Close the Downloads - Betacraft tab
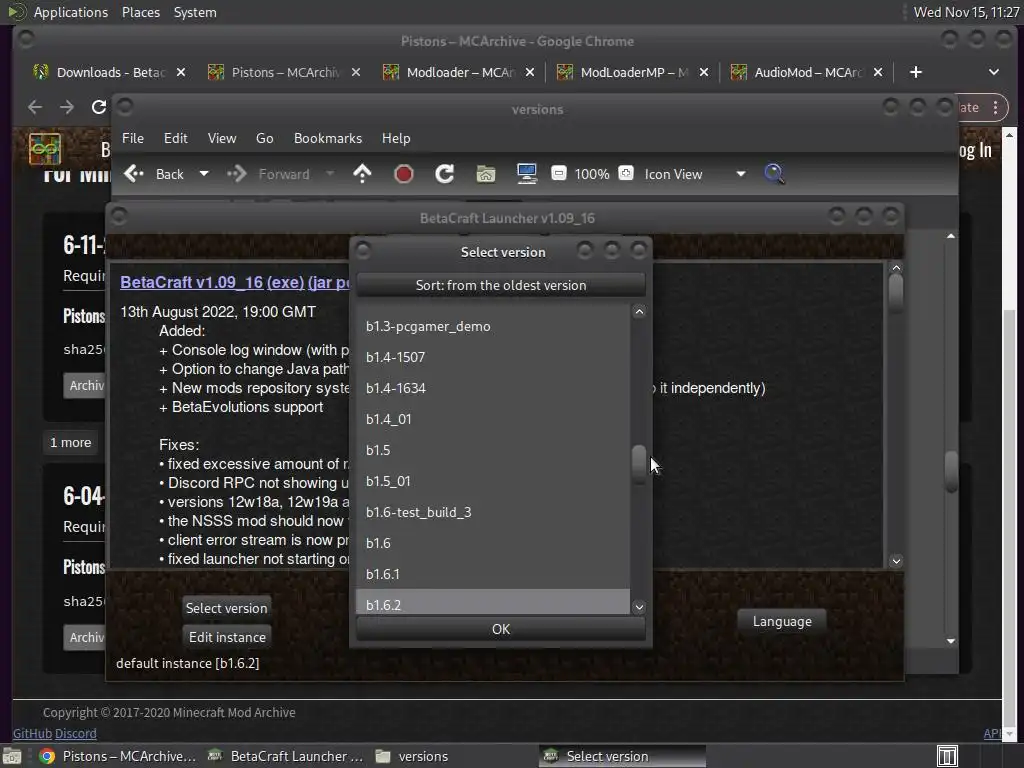The image size is (1024, 768). pyautogui.click(x=181, y=72)
